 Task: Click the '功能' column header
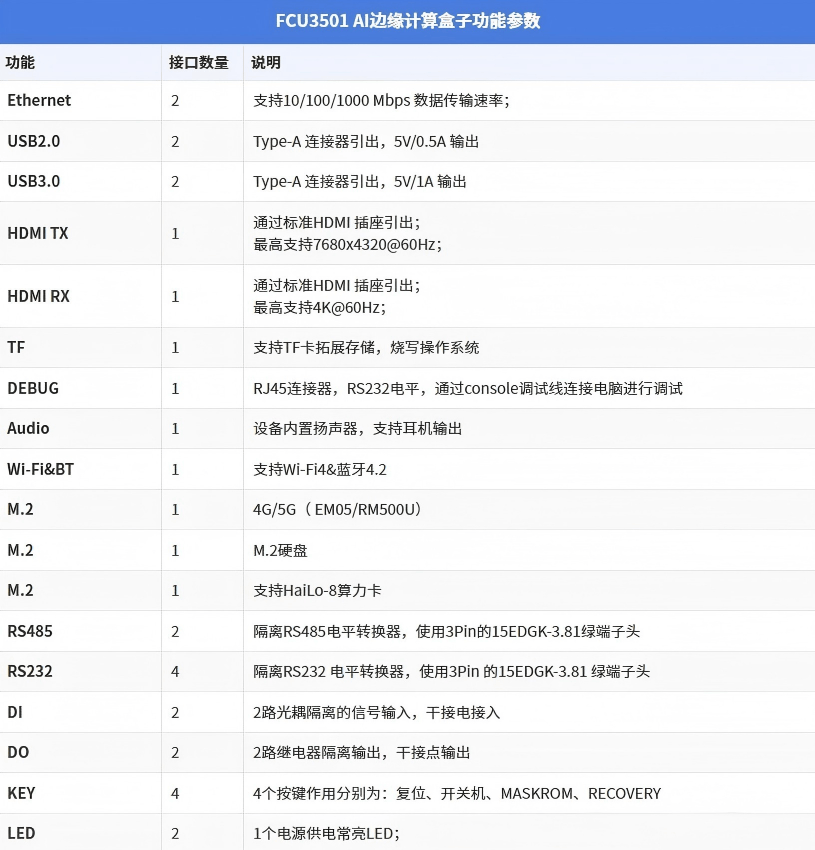coord(20,62)
